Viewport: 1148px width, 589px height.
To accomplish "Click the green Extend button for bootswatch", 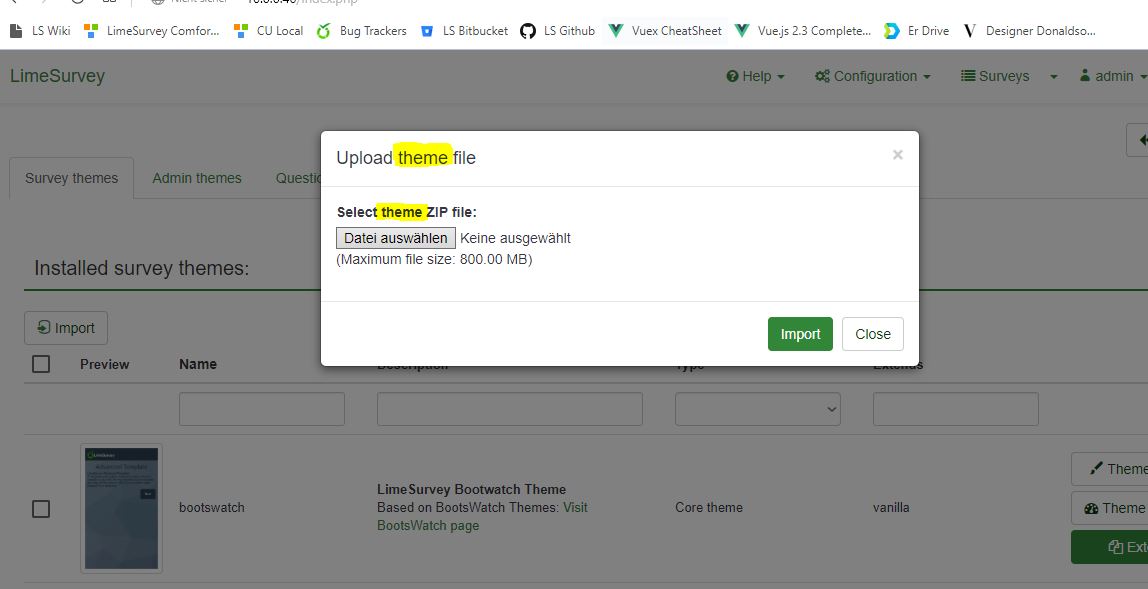I will (1110, 547).
